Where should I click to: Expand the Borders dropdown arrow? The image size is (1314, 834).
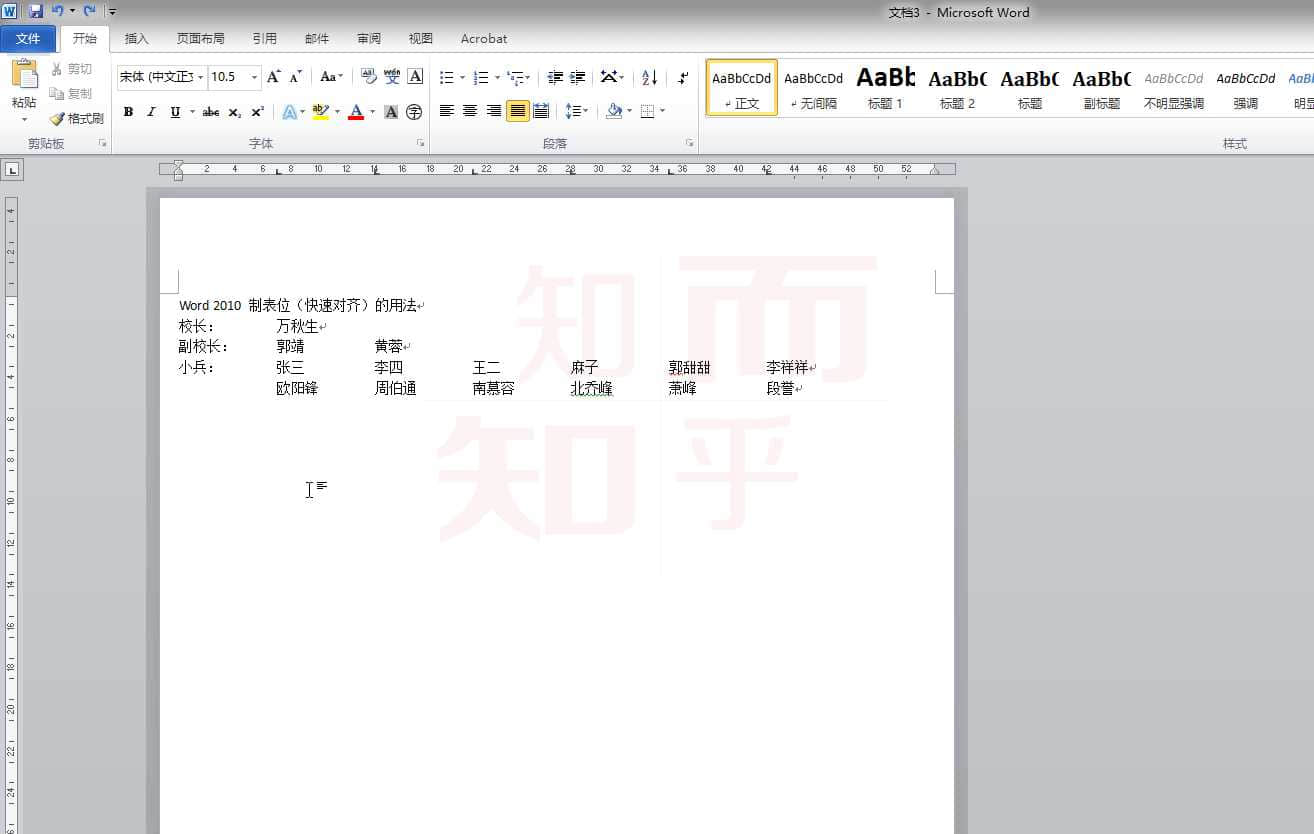(x=663, y=111)
